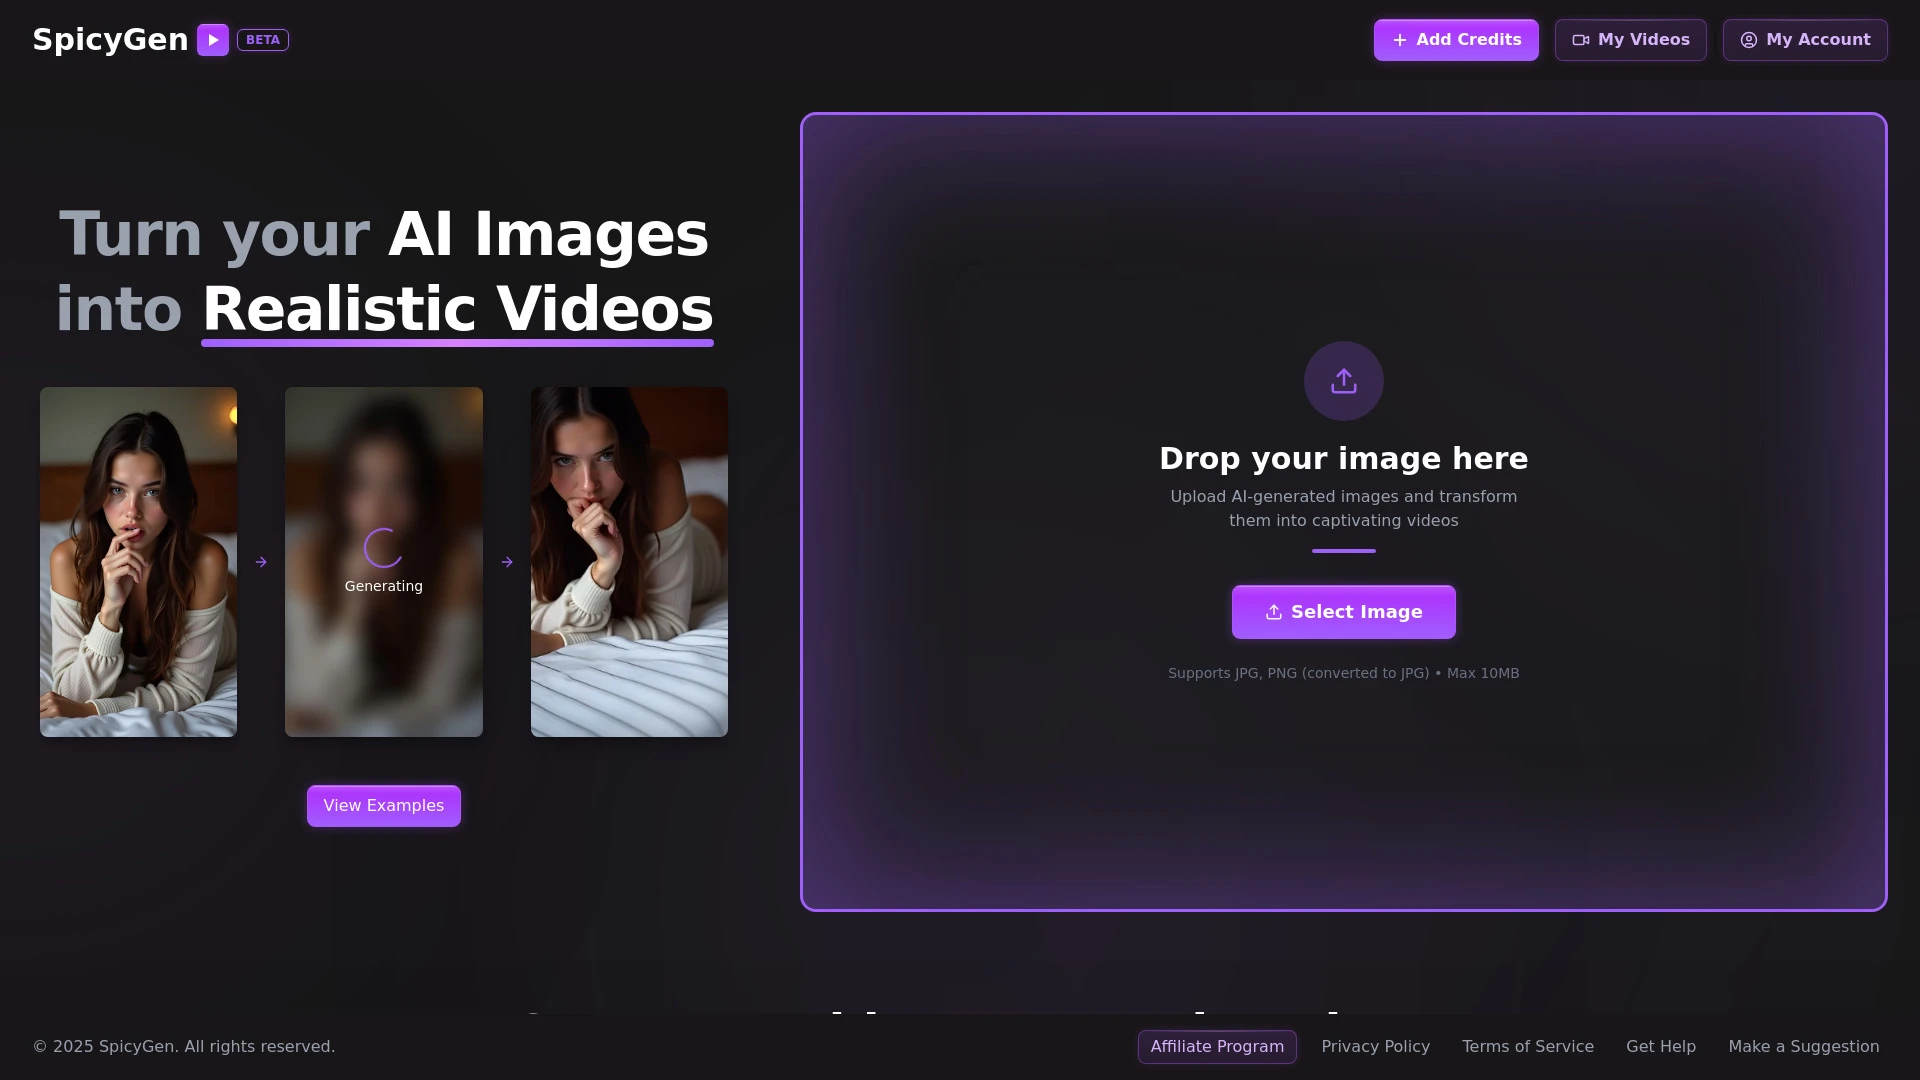Click the arrow before the final video thumbnail
Screen dimensions: 1920x1080
[x=506, y=562]
